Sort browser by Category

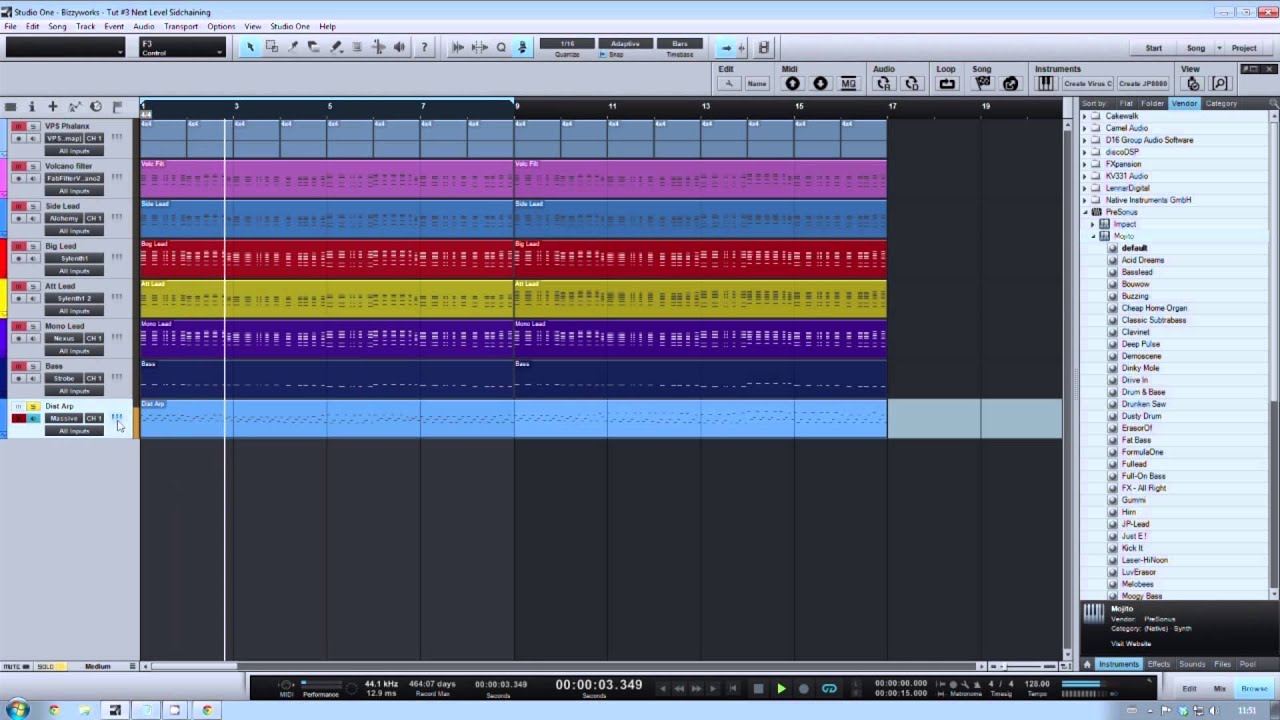pos(1221,104)
